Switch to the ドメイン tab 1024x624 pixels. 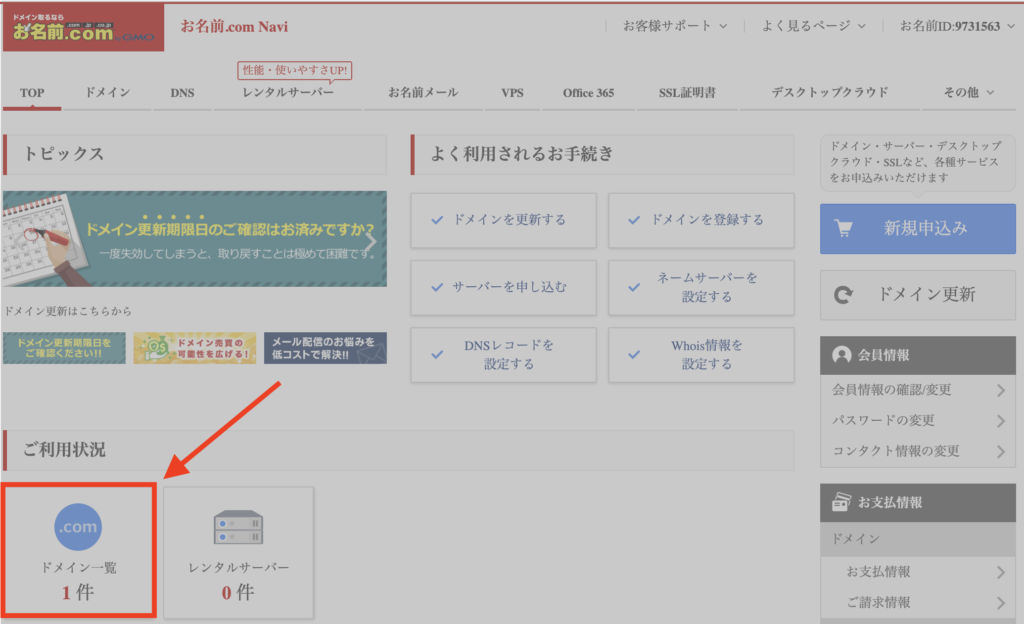(x=108, y=93)
